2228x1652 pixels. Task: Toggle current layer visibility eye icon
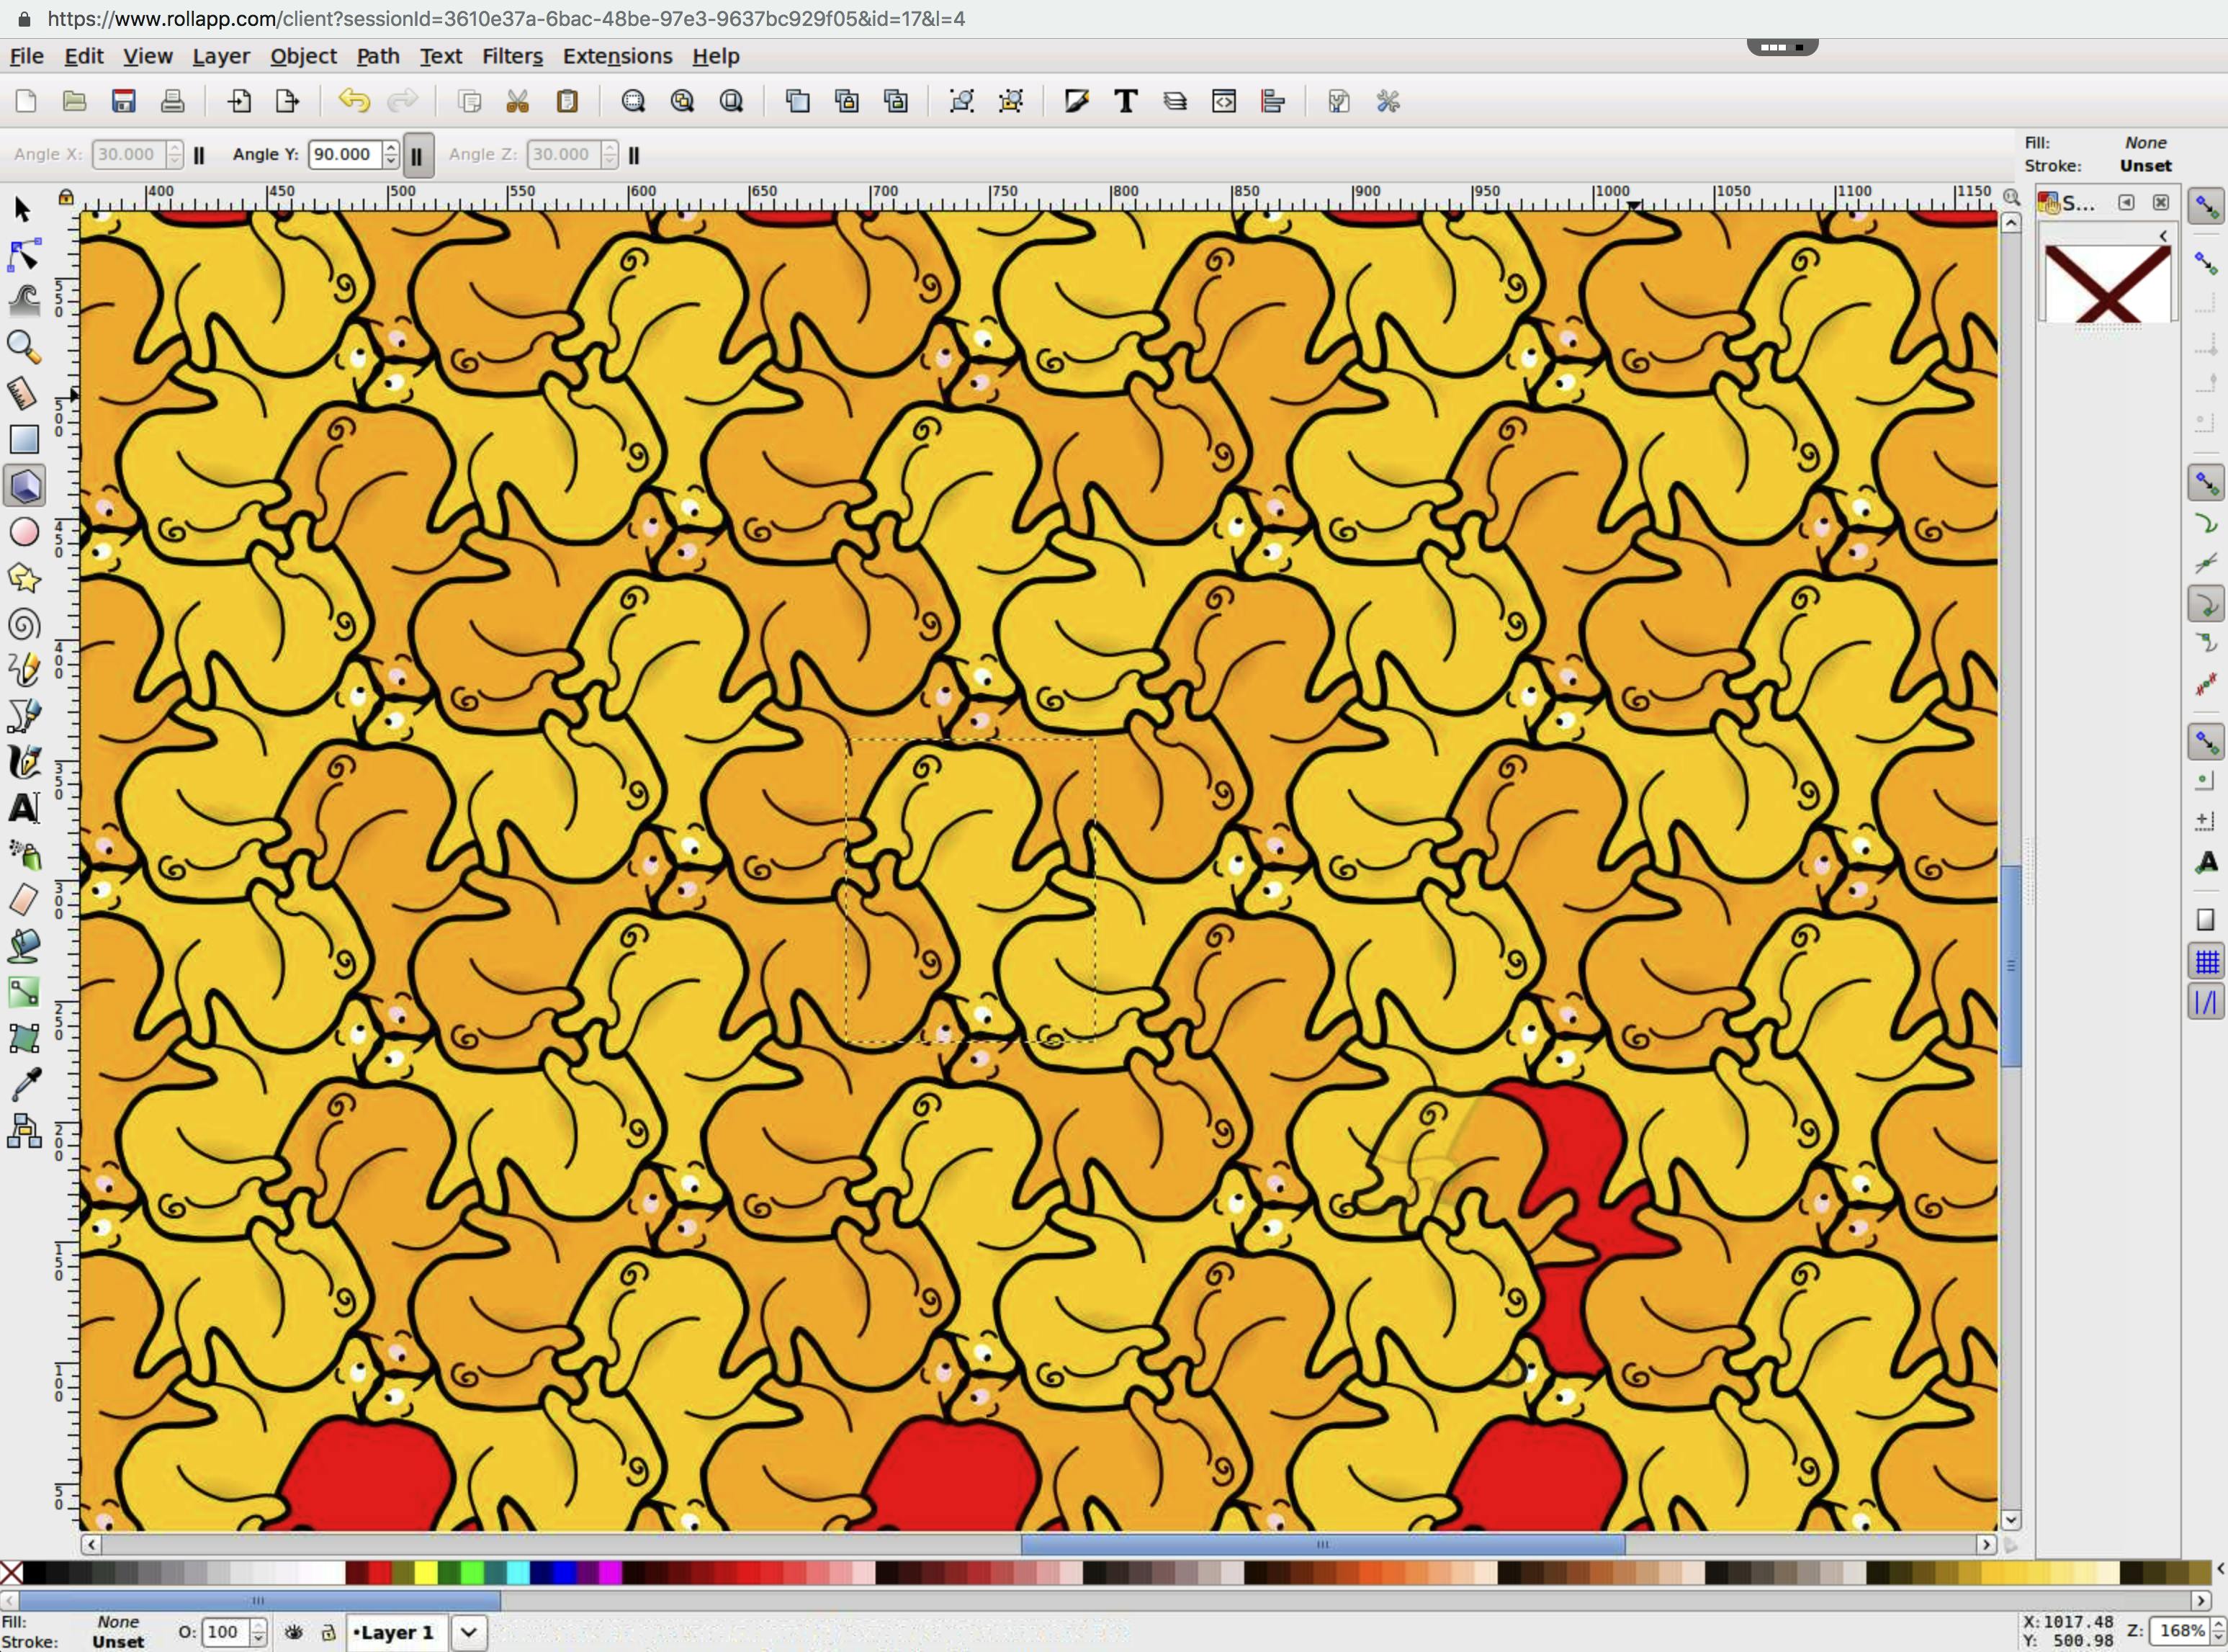point(293,1632)
